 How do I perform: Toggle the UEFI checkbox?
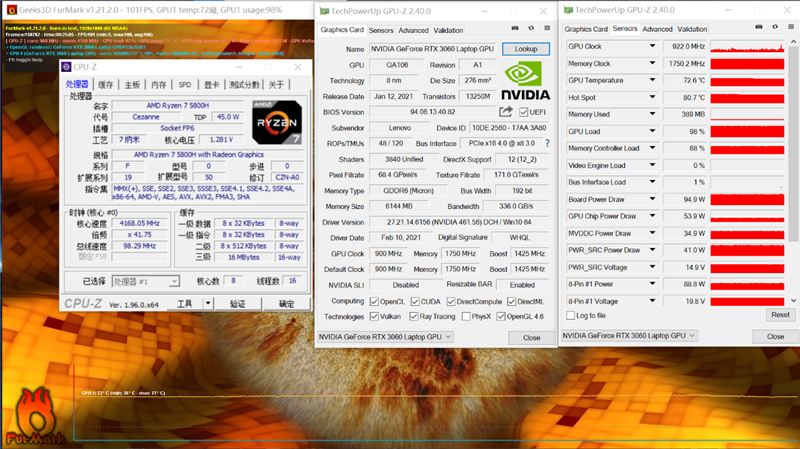click(x=522, y=112)
